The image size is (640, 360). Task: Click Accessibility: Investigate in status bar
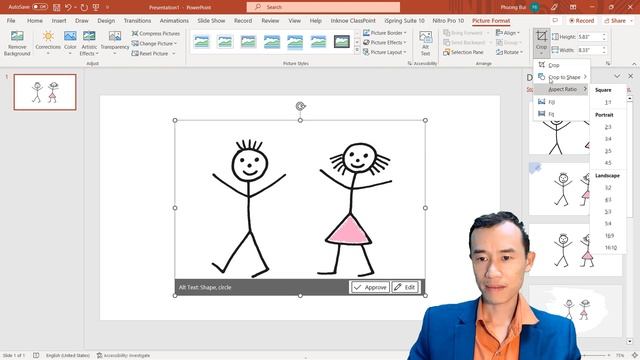(x=123, y=356)
